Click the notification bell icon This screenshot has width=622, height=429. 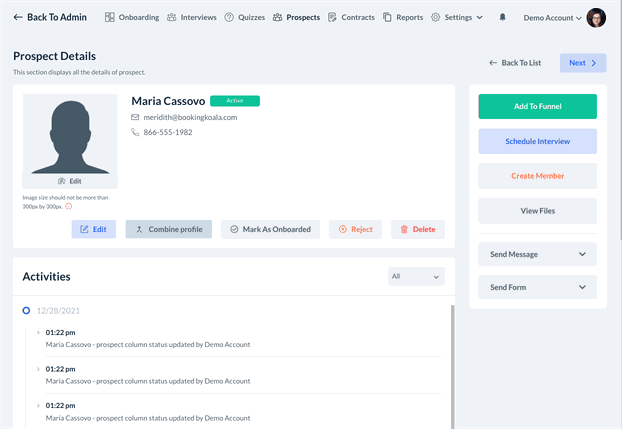502,17
